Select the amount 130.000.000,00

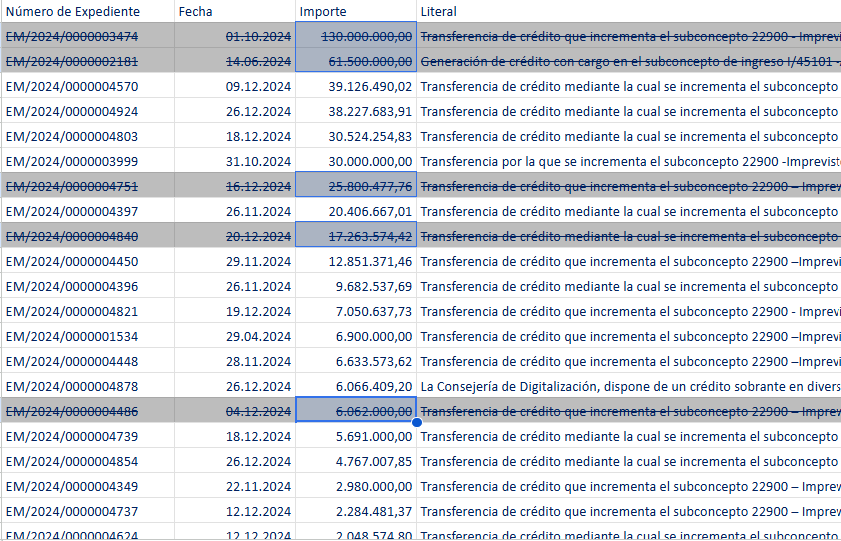click(356, 36)
